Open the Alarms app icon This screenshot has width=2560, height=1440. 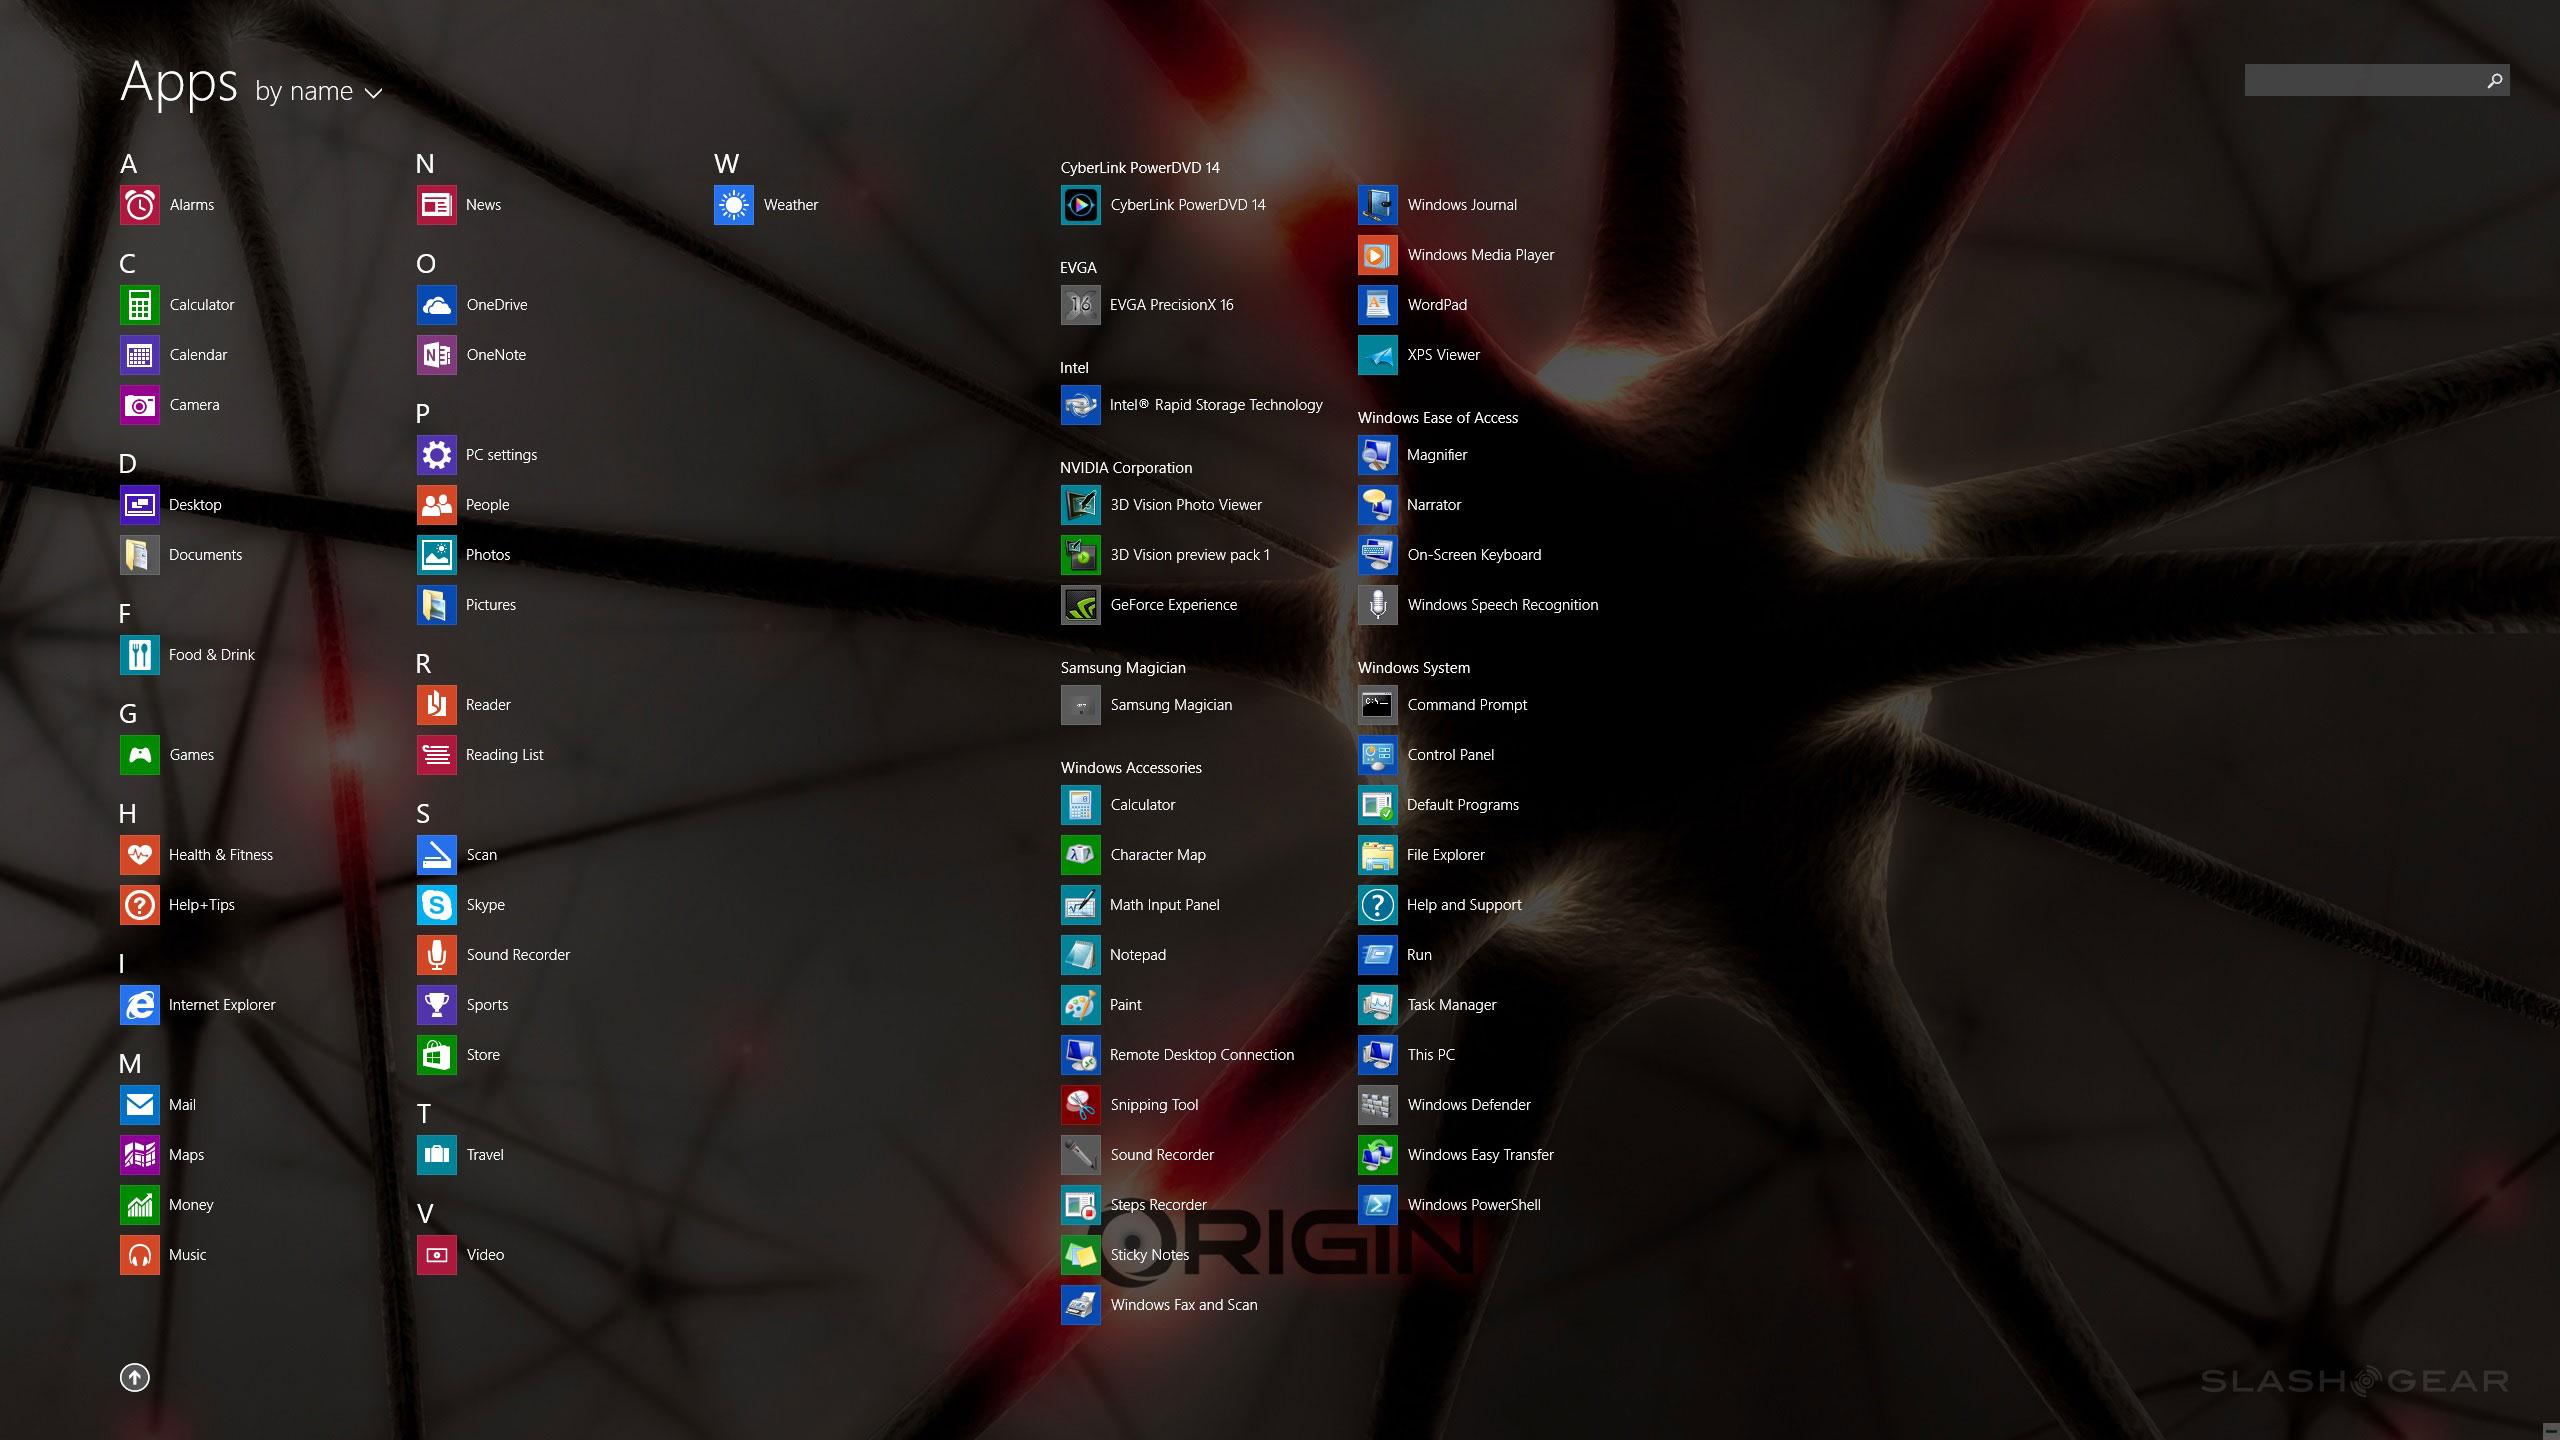click(x=140, y=205)
